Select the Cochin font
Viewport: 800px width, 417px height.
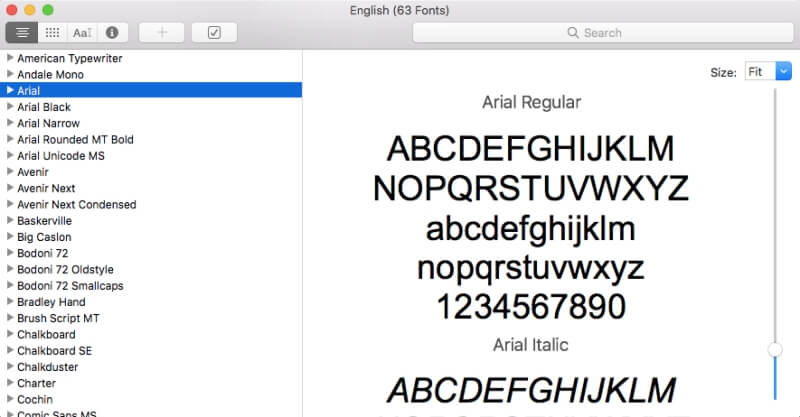(35, 400)
